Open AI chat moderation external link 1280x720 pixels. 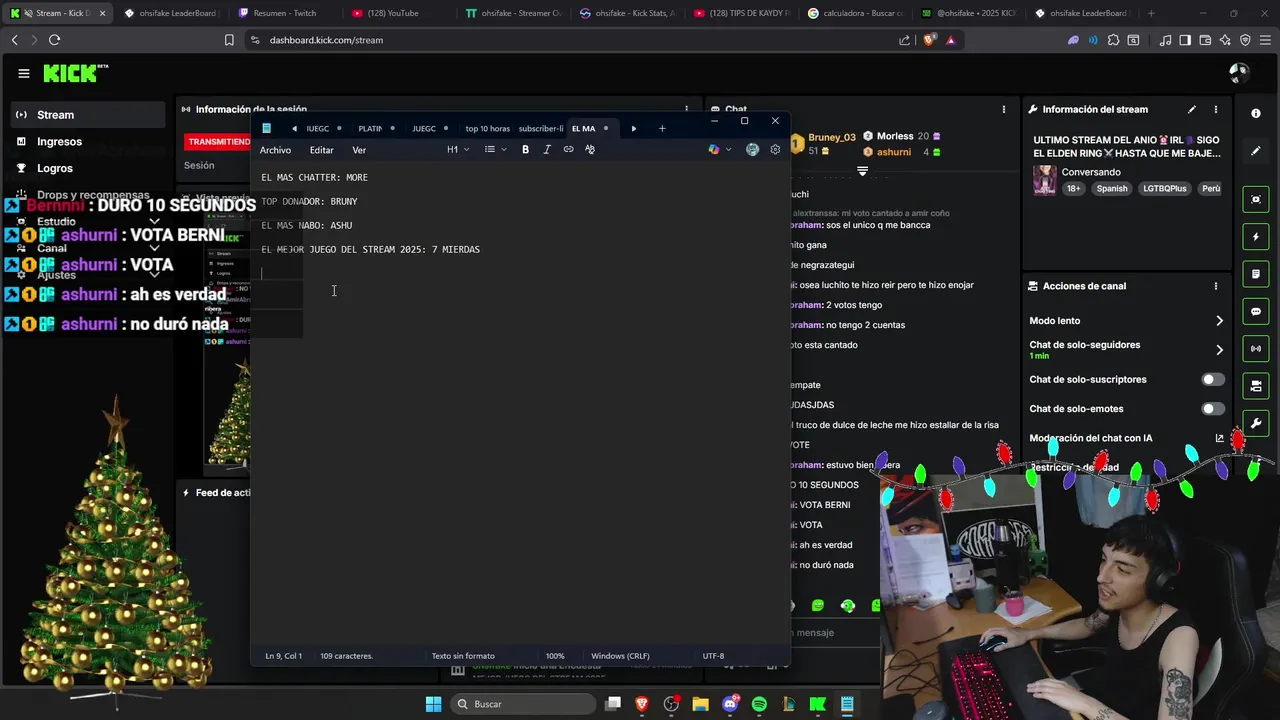[x=1219, y=438]
